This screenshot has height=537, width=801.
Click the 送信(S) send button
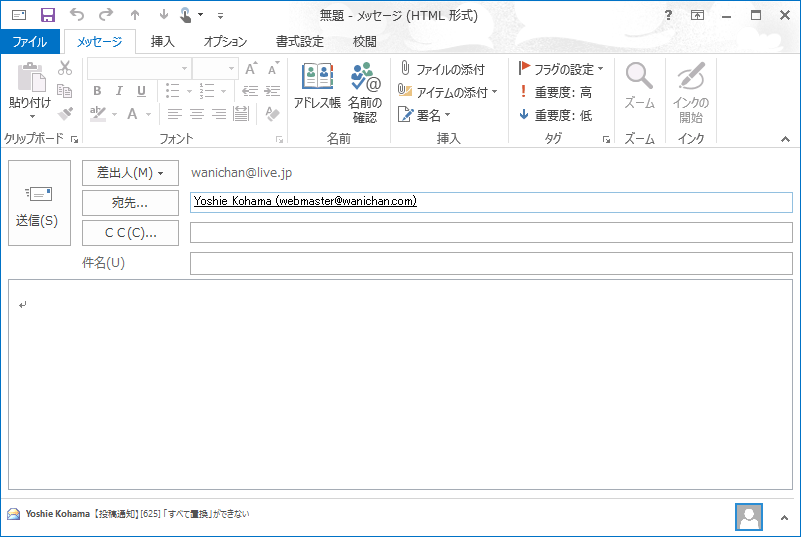[x=39, y=203]
